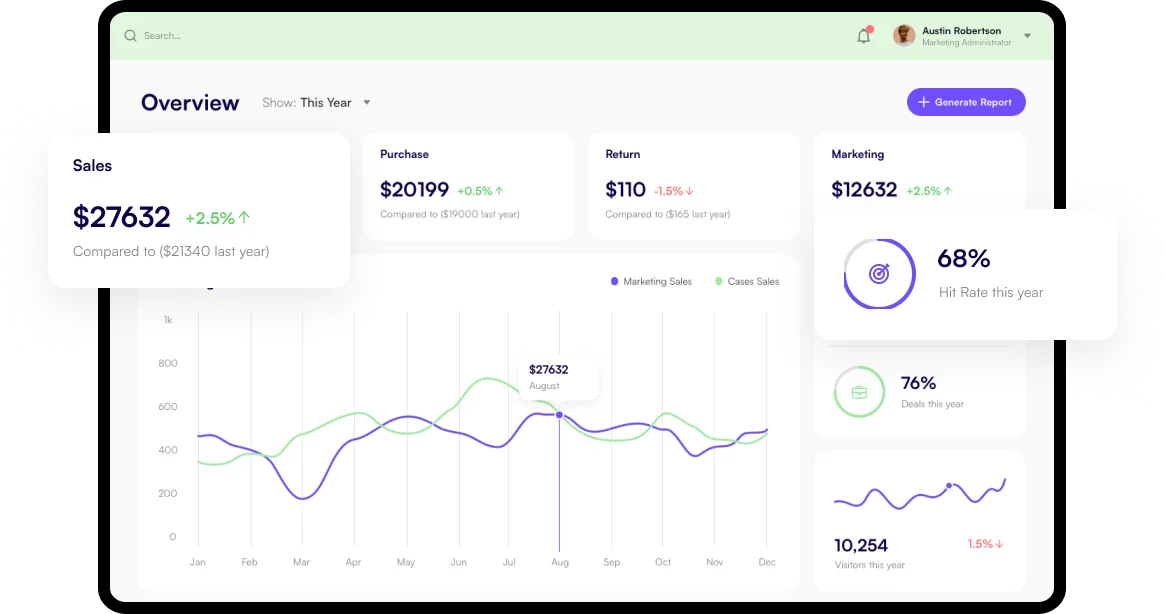Click the Generate Report button

click(x=966, y=102)
